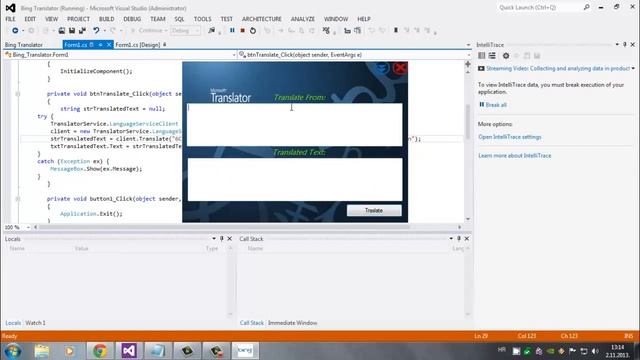Click the Save toolbar icon
This screenshot has width=640, height=360.
[x=72, y=31]
